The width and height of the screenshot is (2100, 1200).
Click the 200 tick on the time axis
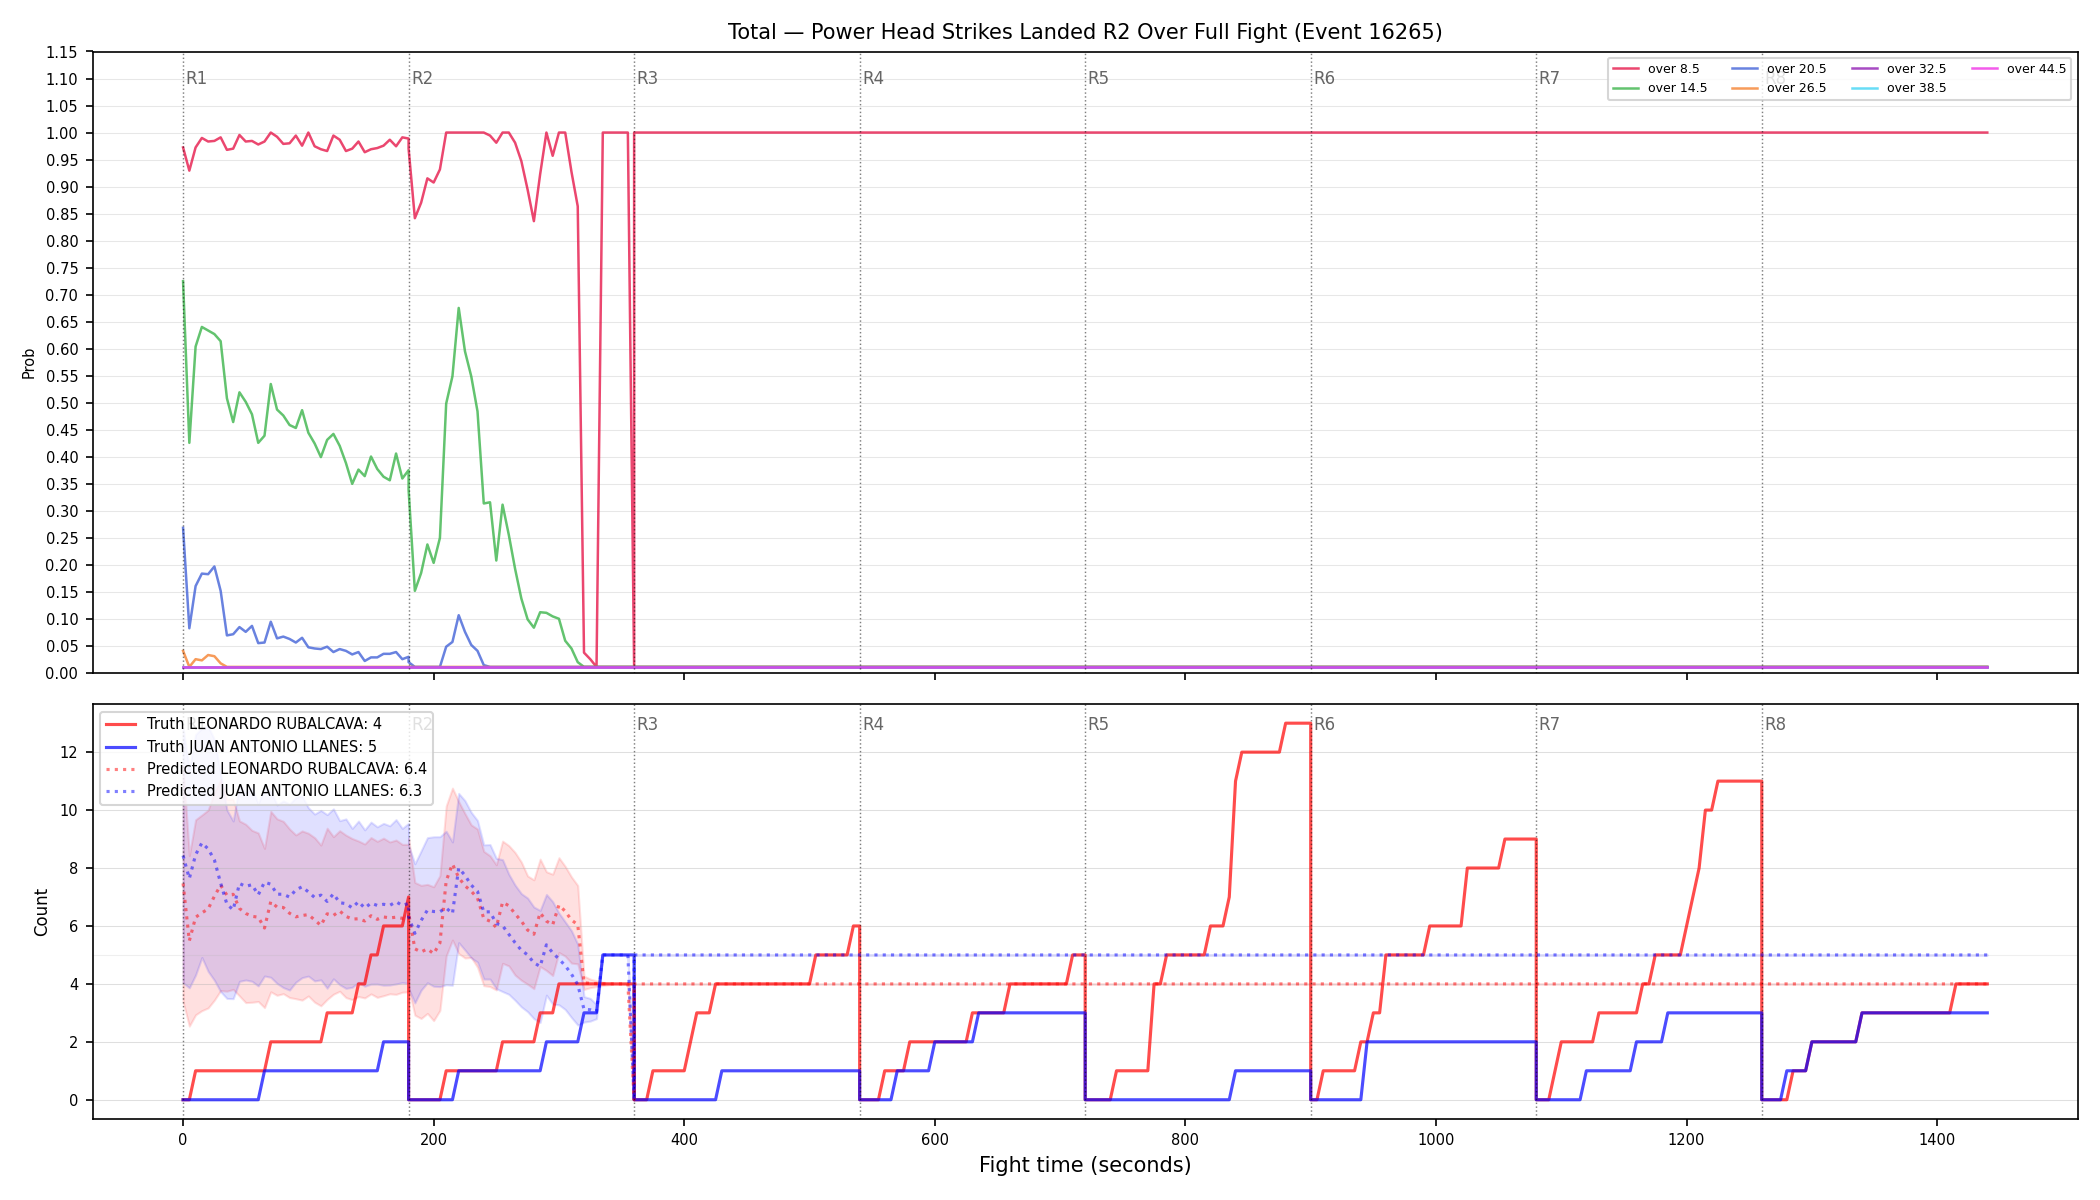coord(433,1139)
